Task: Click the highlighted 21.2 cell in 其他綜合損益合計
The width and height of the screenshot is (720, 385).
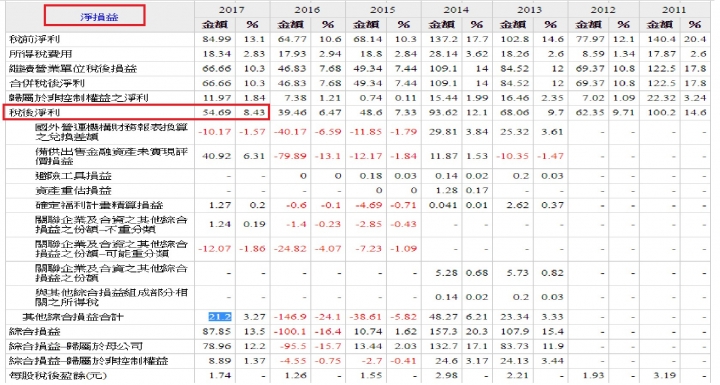Action: (x=220, y=317)
